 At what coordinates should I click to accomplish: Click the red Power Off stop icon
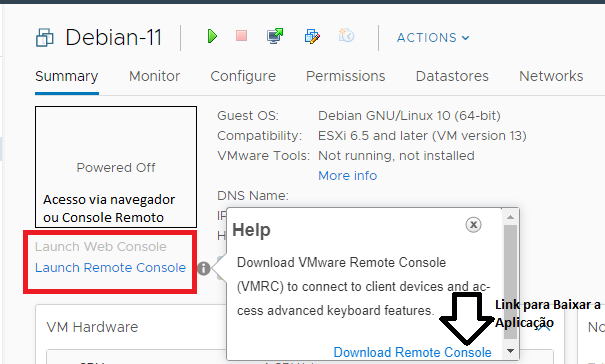coord(242,36)
